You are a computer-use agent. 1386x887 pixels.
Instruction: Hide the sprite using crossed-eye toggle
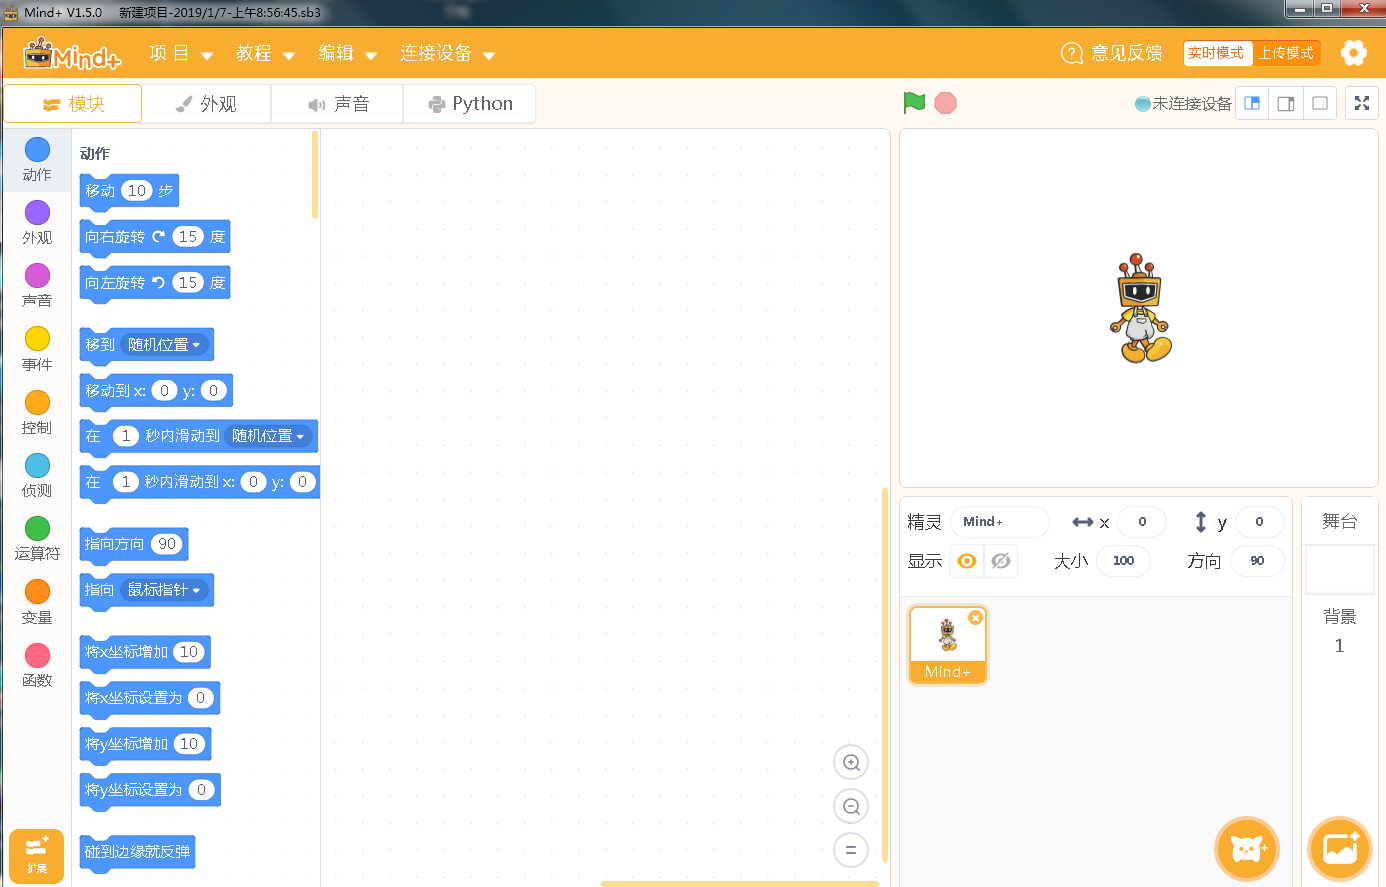(1001, 561)
